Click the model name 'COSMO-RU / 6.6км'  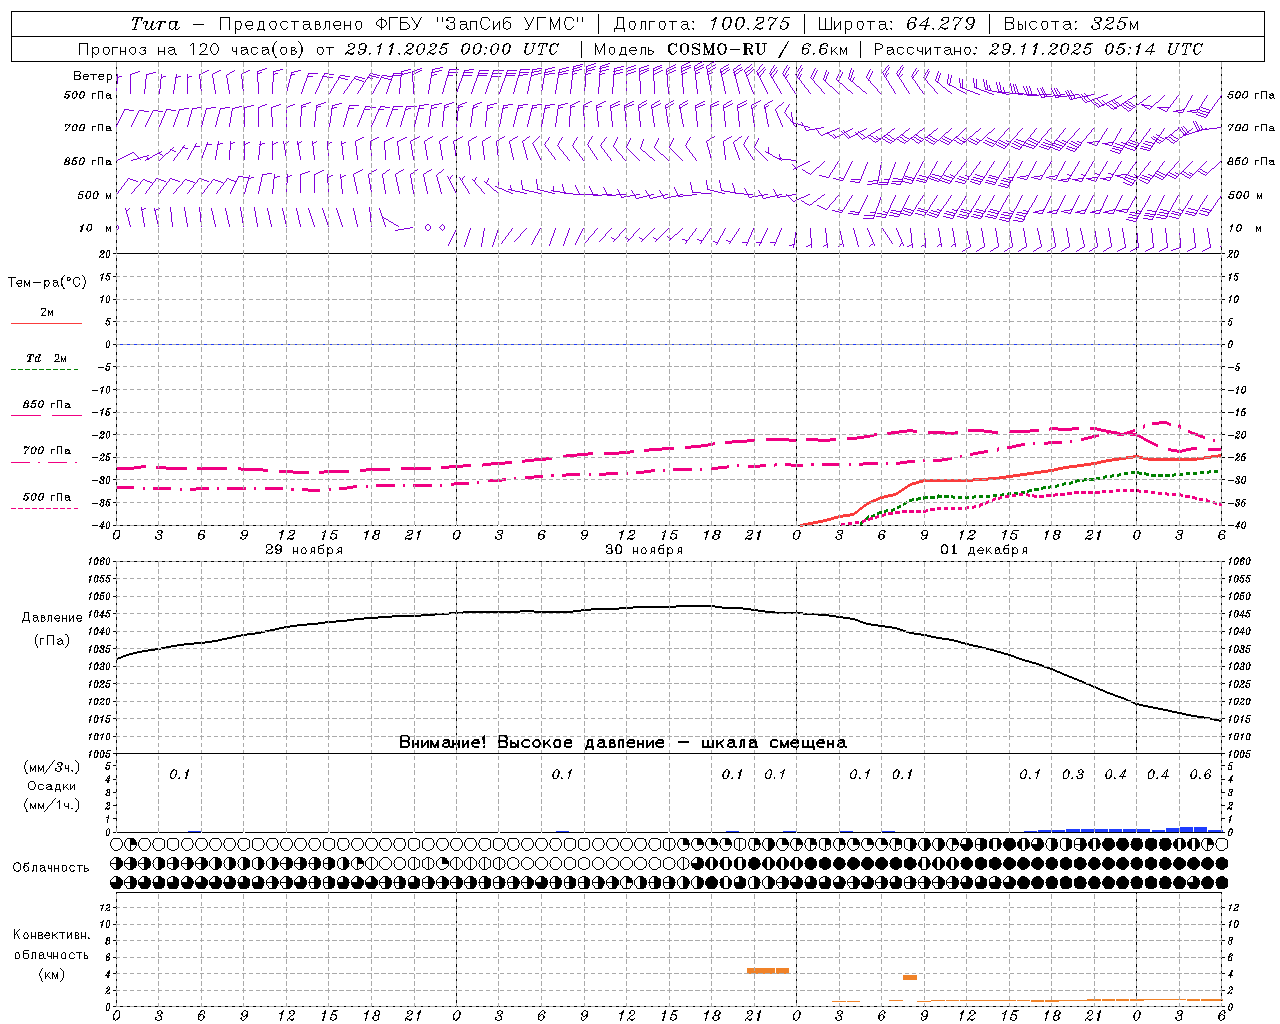coord(758,49)
